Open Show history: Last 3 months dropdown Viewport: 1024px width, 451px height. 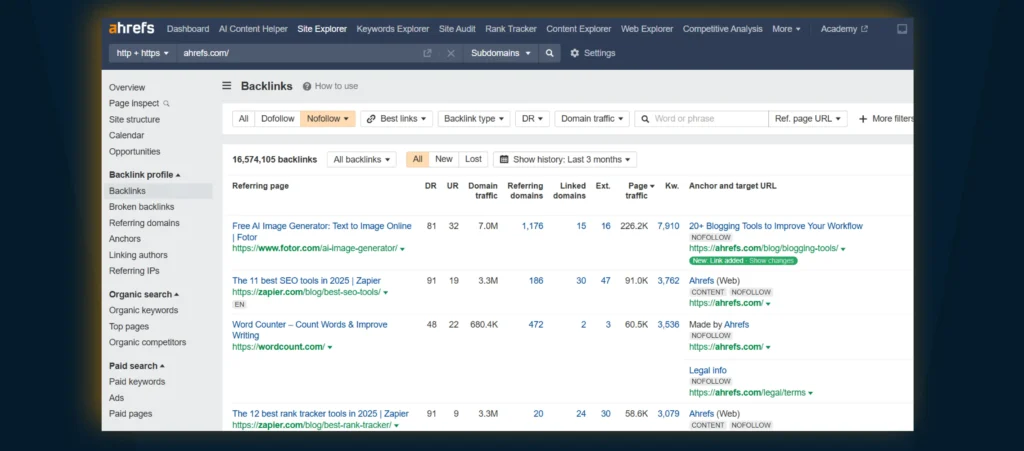565,159
